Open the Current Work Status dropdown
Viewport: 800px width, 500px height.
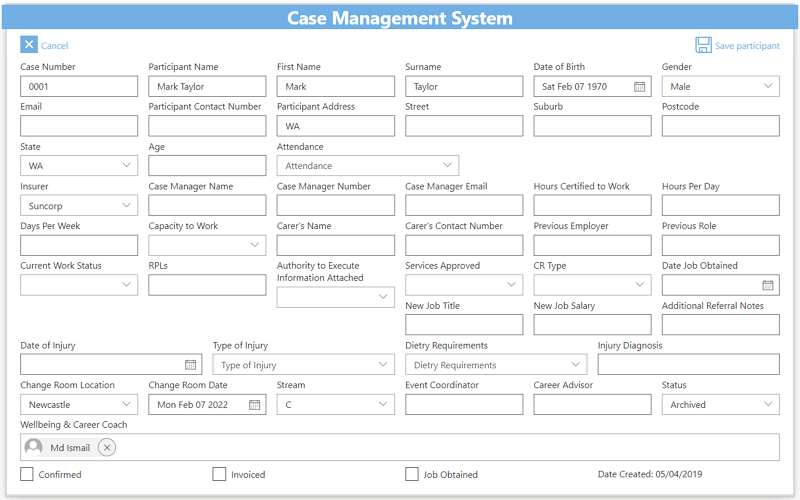click(79, 285)
